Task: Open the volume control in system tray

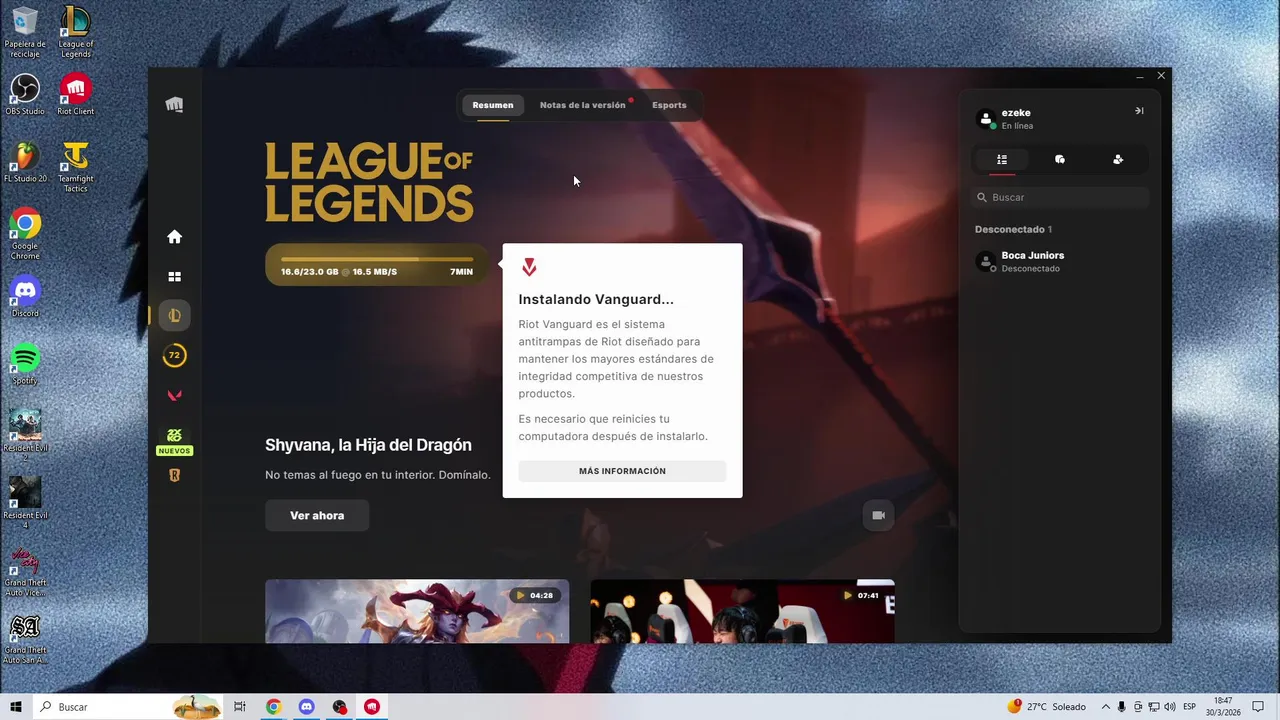Action: [1169, 707]
